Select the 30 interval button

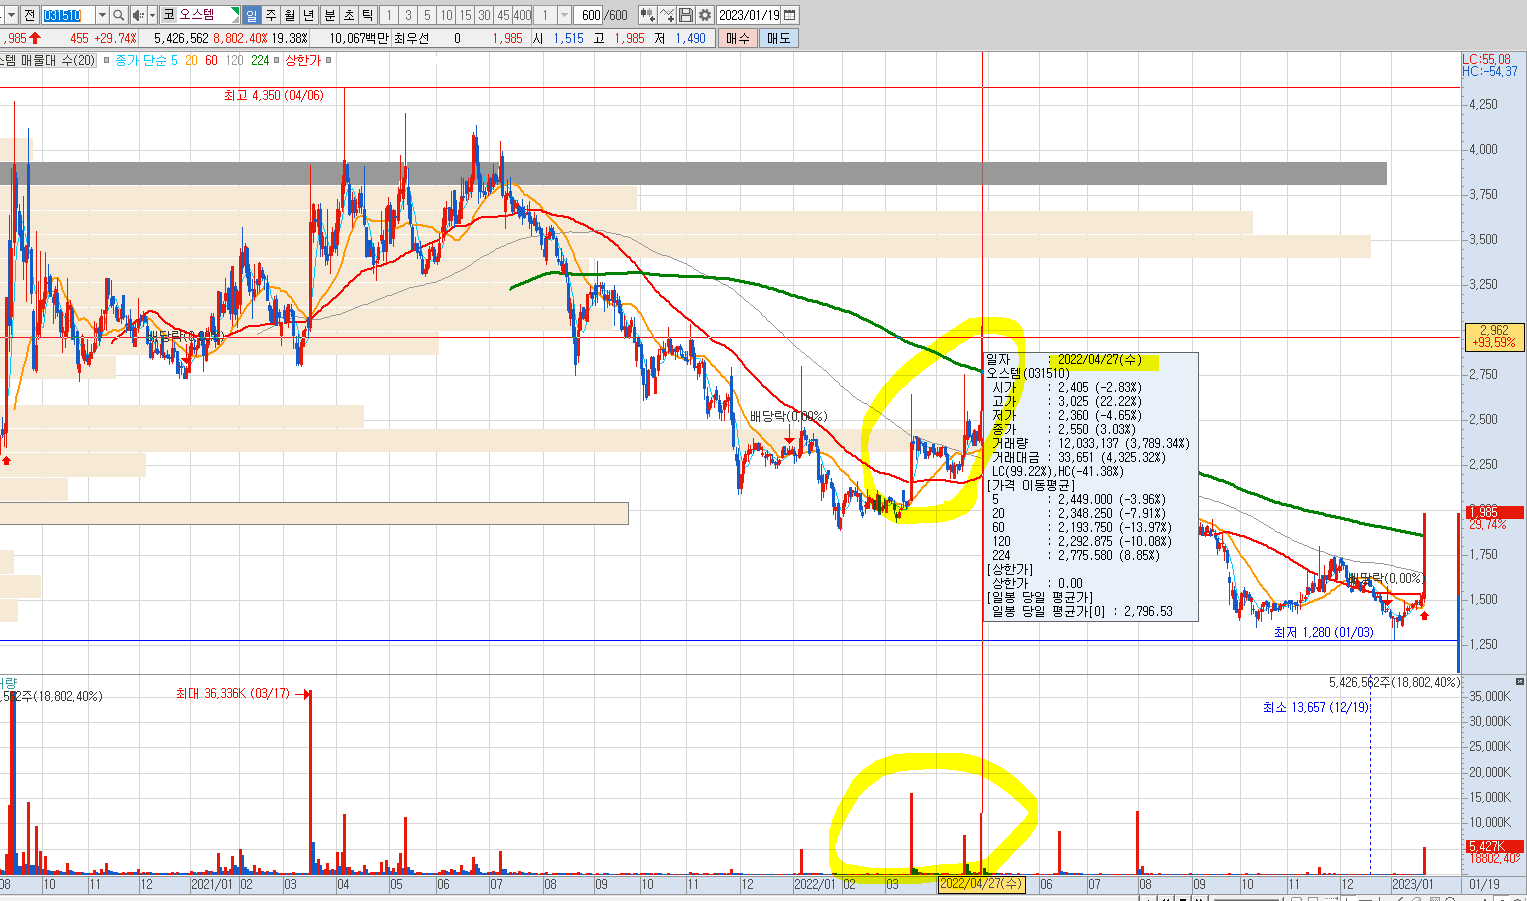pyautogui.click(x=484, y=15)
